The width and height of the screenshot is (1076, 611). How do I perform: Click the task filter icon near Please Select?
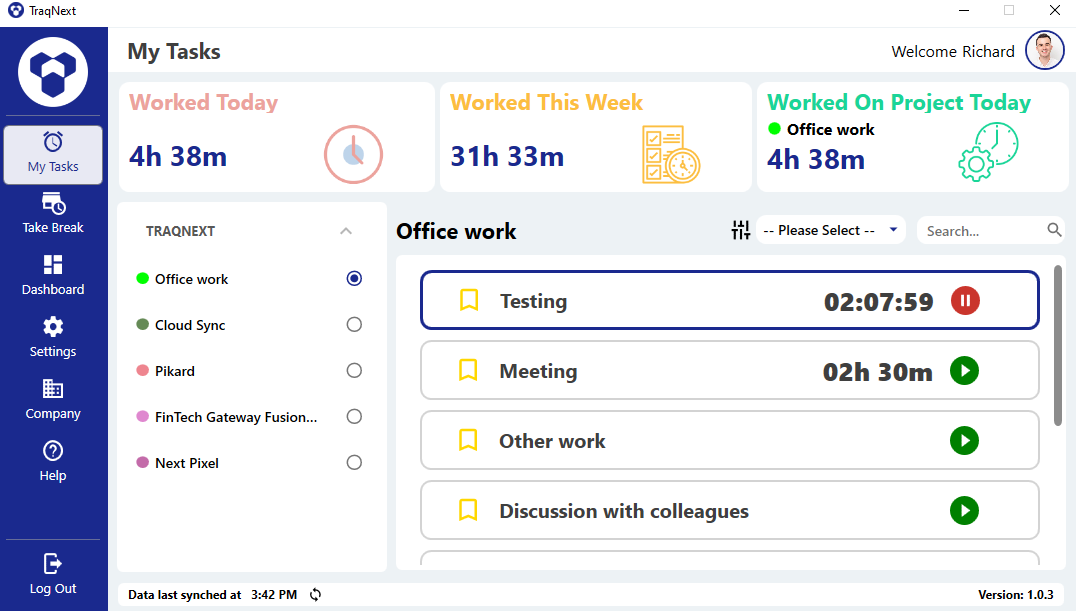coord(740,229)
